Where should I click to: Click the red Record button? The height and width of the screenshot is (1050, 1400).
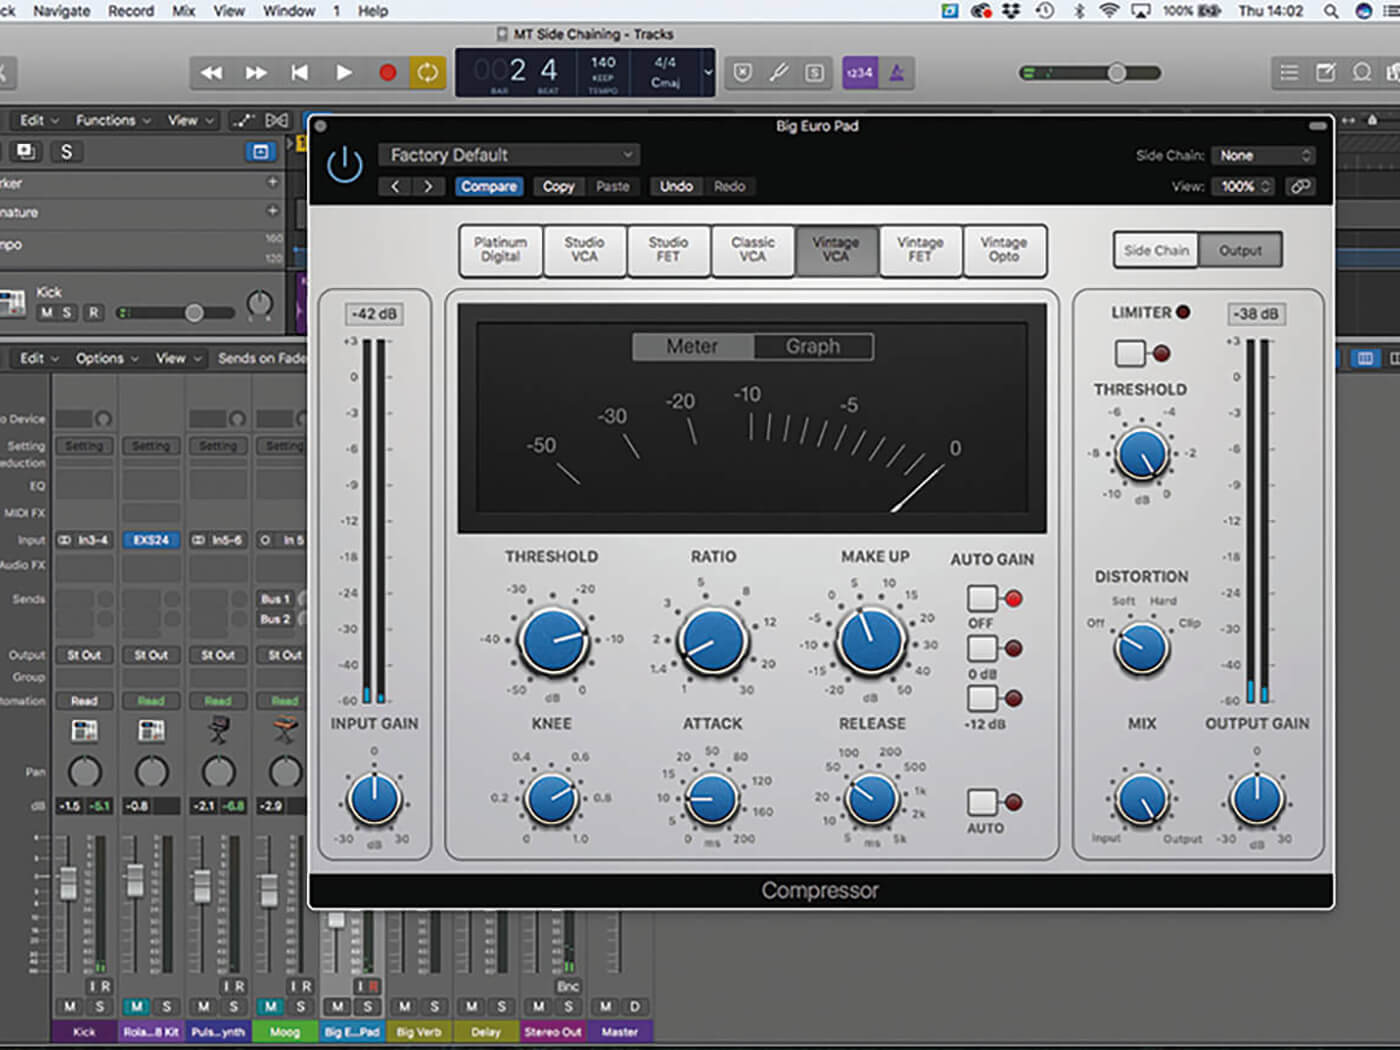coord(387,72)
